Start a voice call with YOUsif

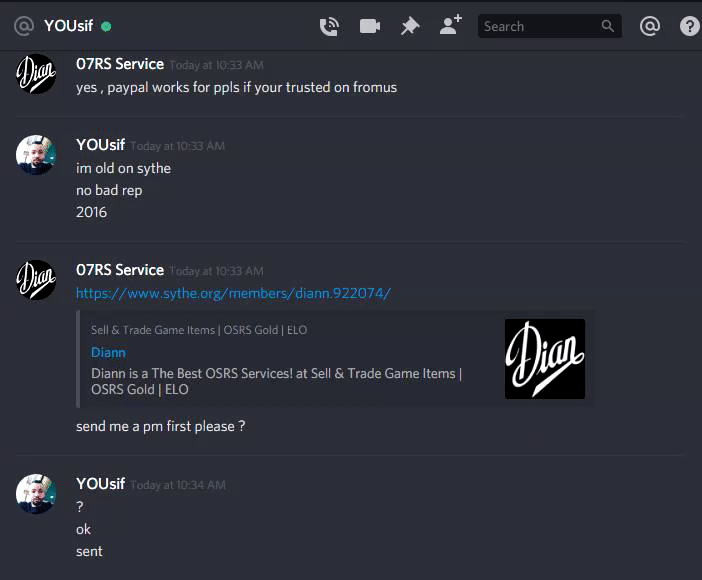(329, 26)
